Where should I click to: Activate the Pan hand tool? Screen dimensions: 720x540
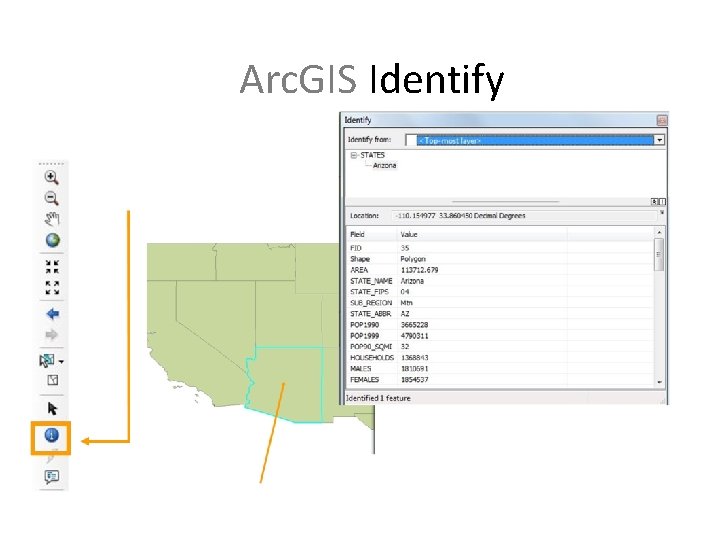coord(52,219)
